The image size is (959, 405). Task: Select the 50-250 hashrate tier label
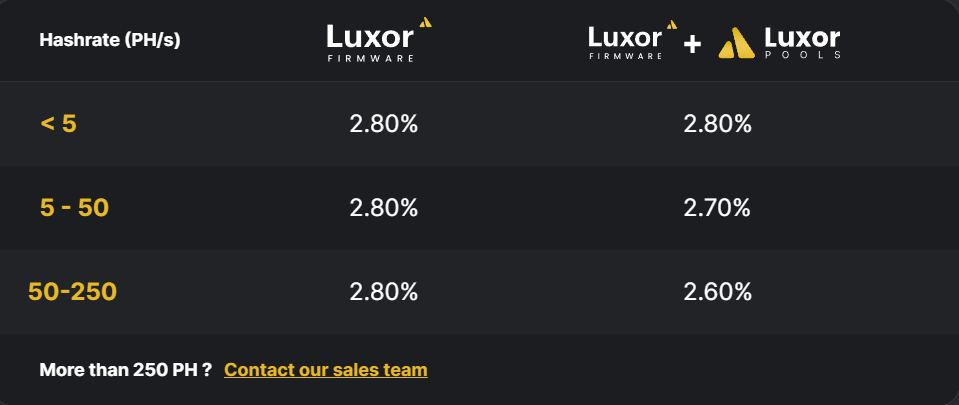pyautogui.click(x=72, y=292)
